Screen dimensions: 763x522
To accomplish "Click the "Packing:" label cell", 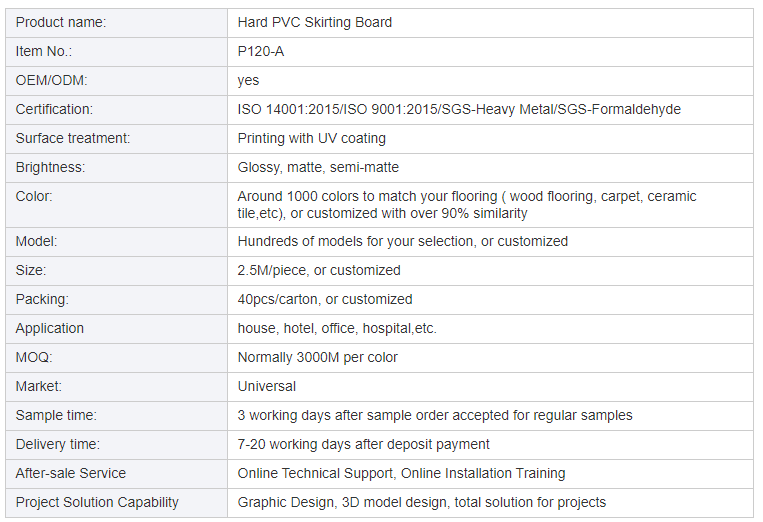I will pos(42,299).
